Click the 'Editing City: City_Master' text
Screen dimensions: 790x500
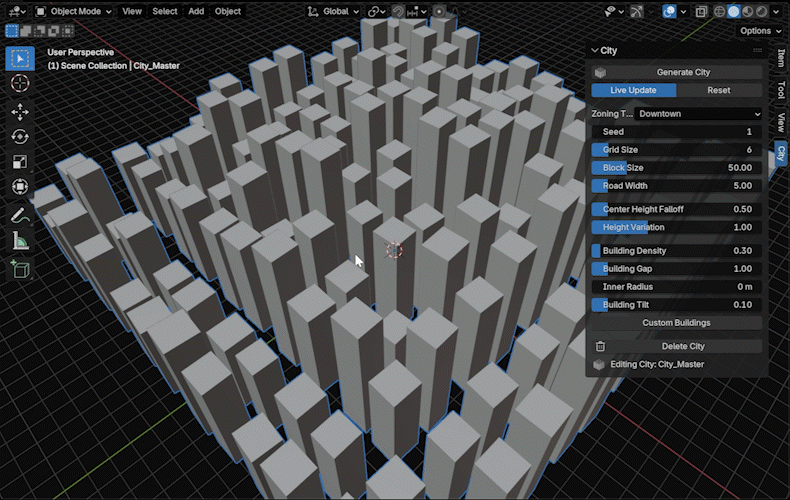(x=657, y=364)
